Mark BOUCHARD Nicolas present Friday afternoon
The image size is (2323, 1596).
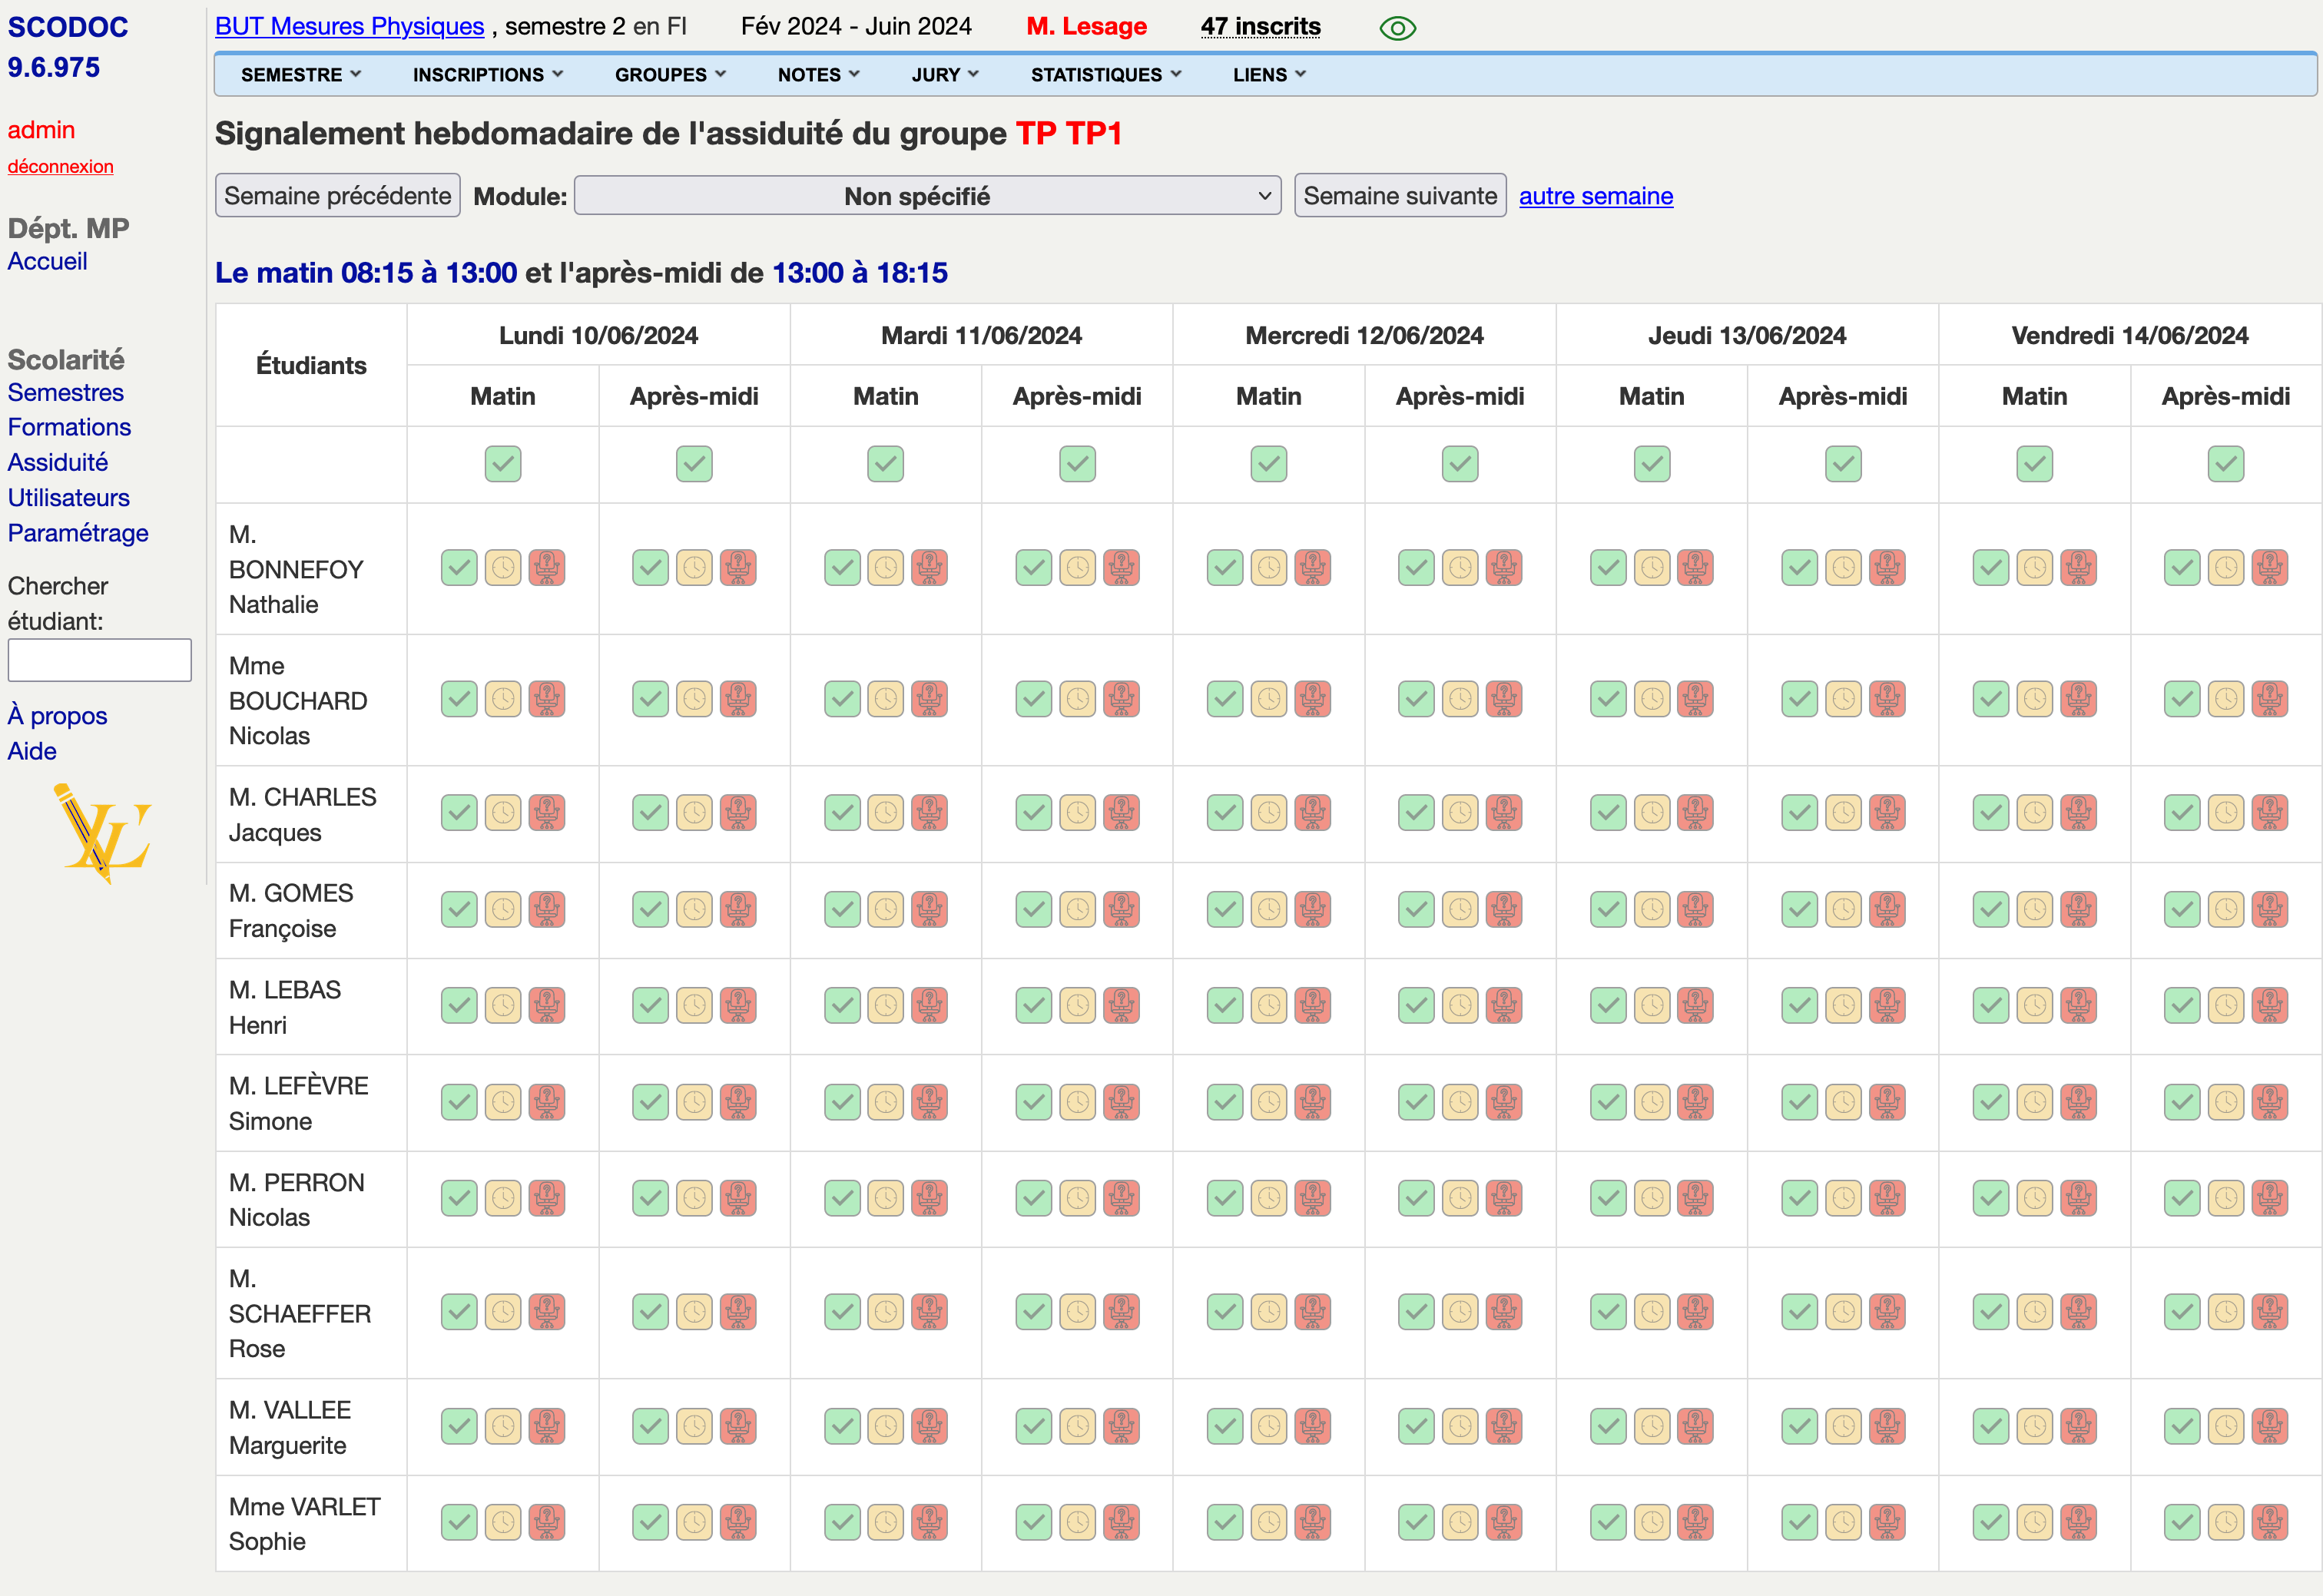point(2182,699)
